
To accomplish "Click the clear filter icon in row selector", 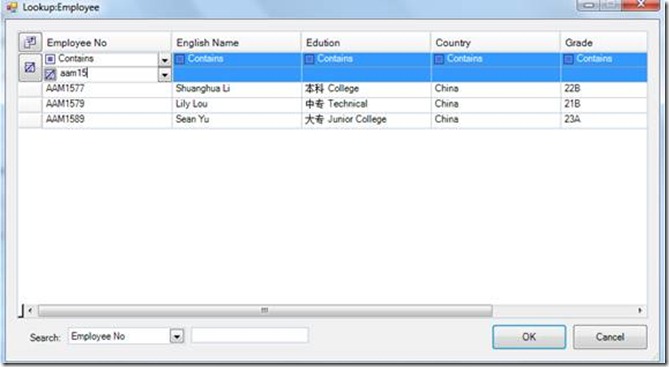I will pos(30,67).
